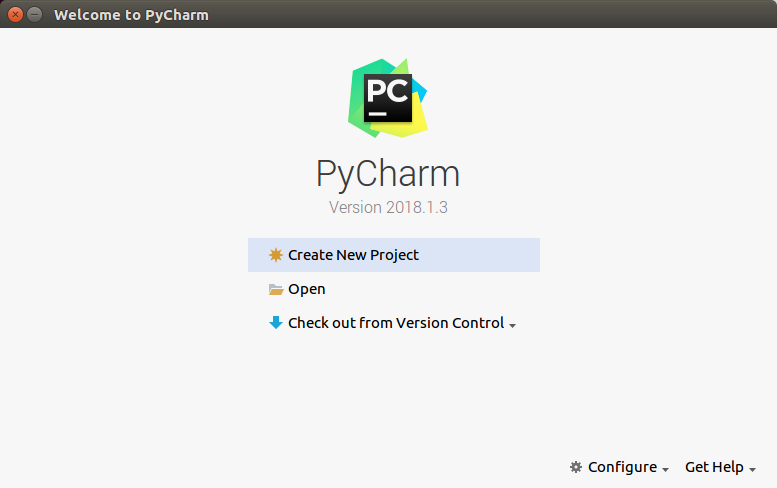
Task: Click the PyCharm PC logo
Action: pyautogui.click(x=388, y=98)
